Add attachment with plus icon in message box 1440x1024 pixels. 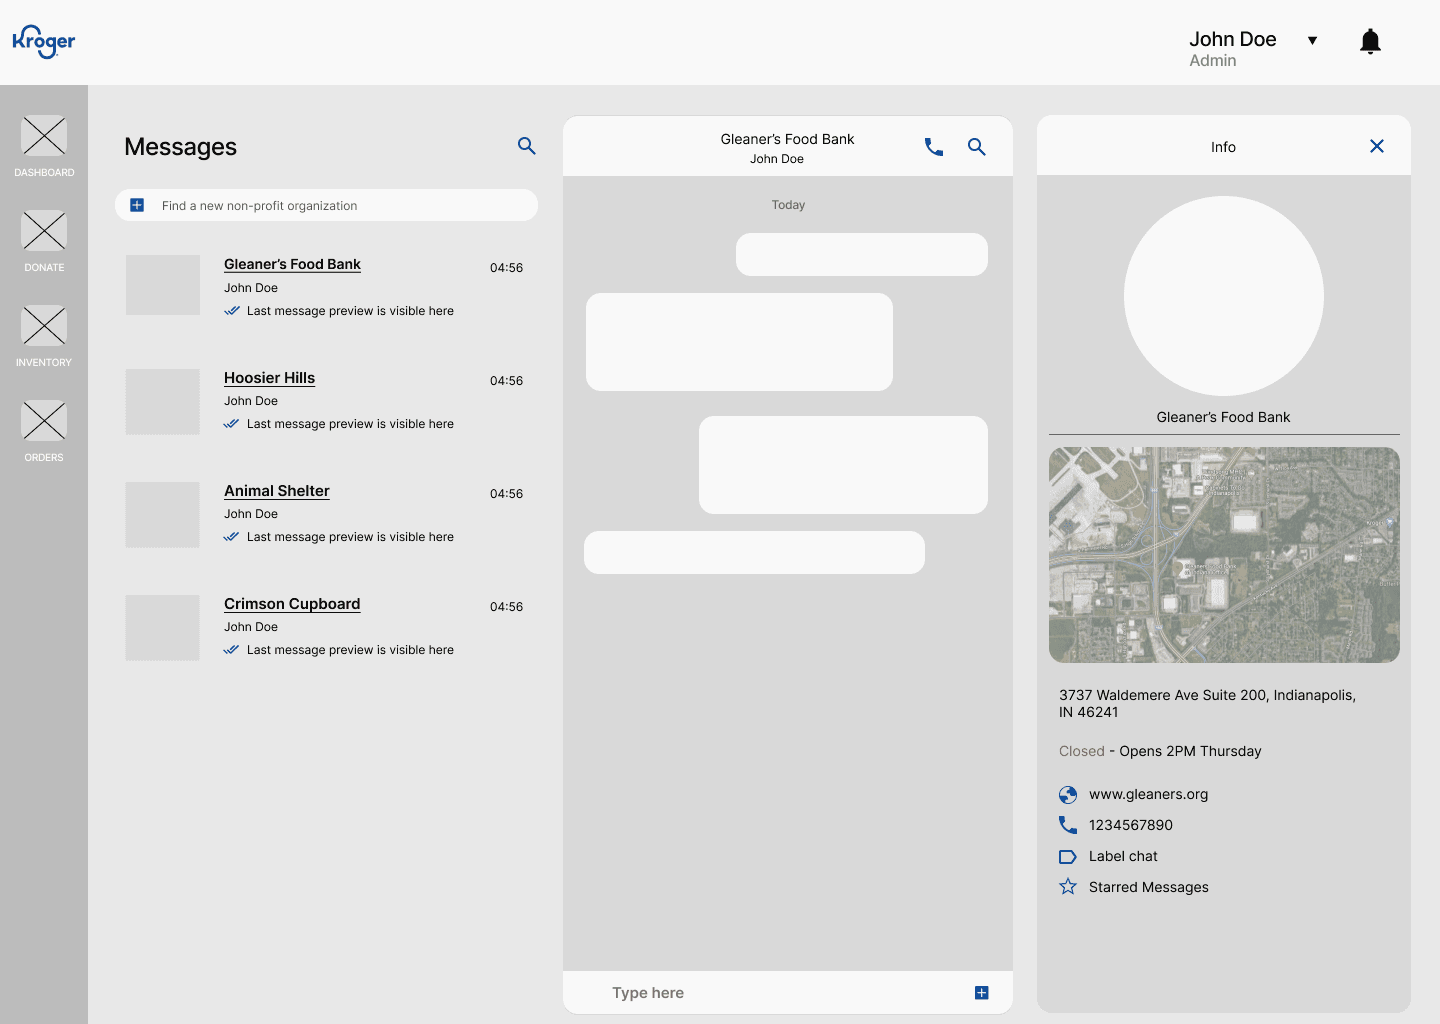click(981, 993)
